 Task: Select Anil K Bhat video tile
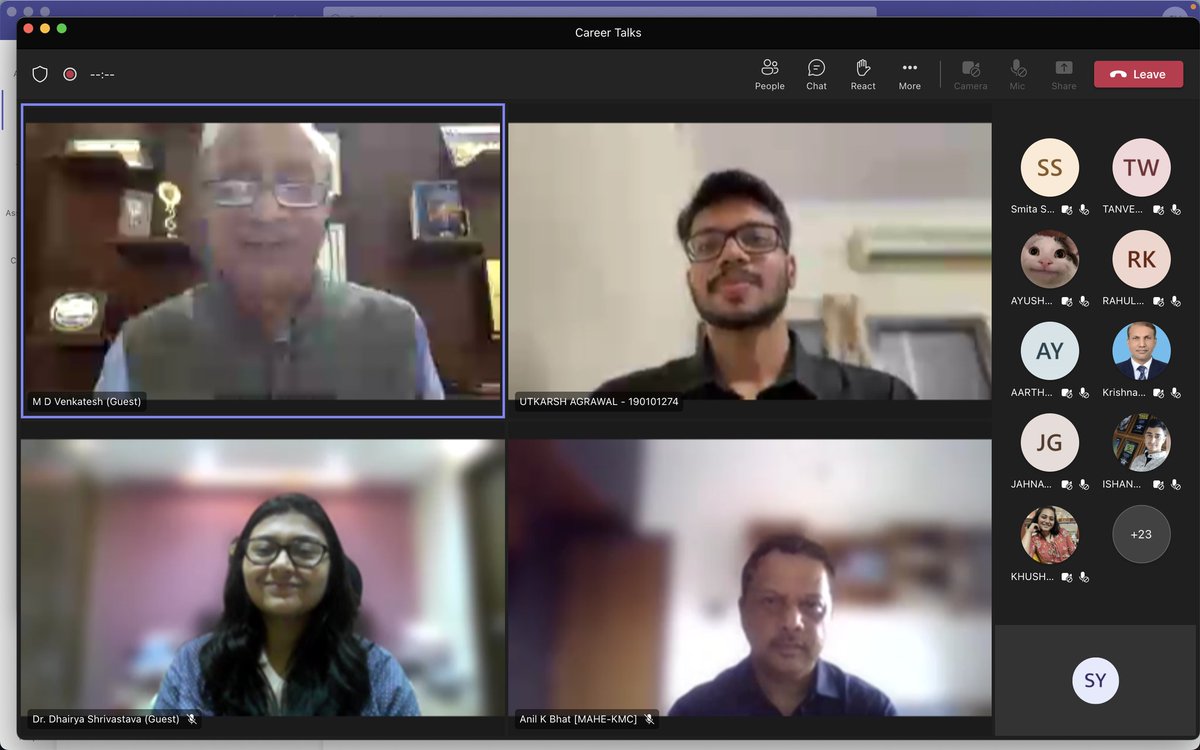pyautogui.click(x=750, y=578)
